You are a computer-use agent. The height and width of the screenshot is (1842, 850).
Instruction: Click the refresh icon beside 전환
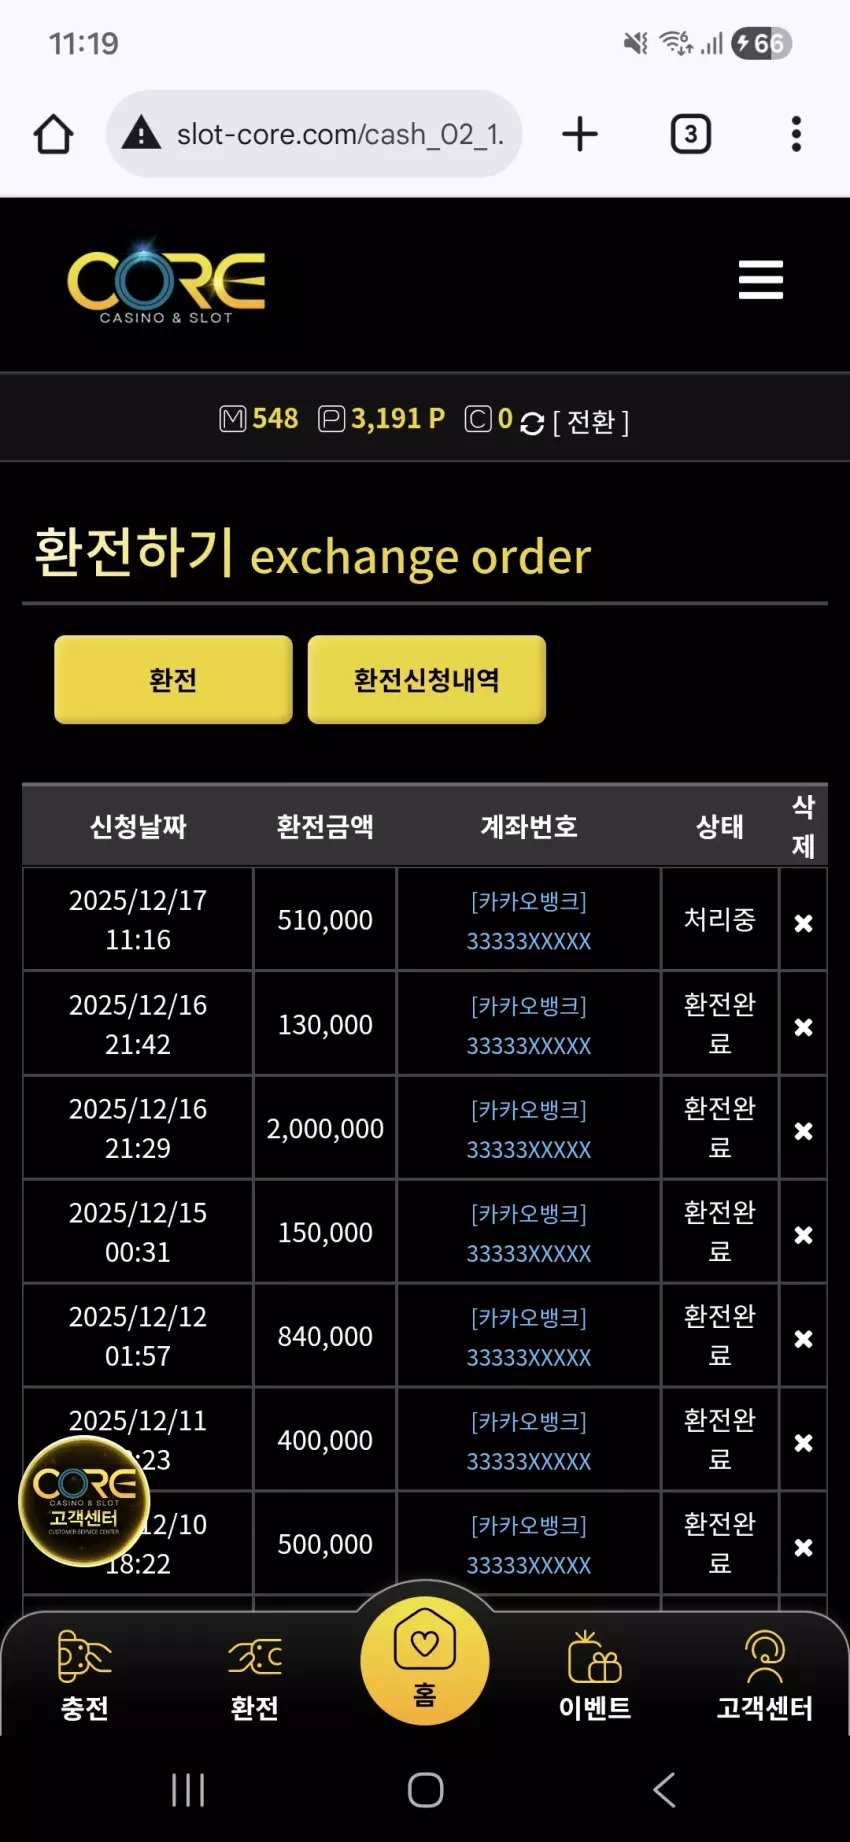pos(532,423)
